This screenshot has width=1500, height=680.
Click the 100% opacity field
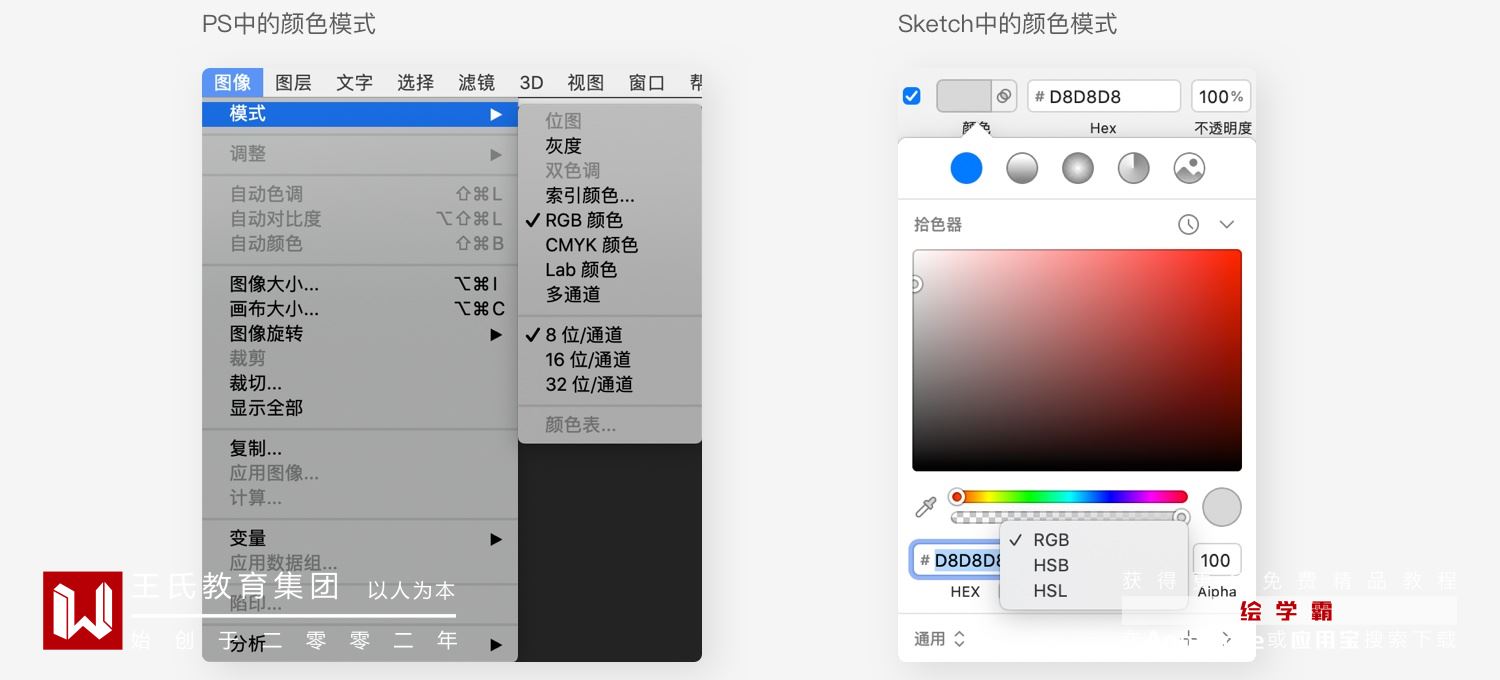pyautogui.click(x=1221, y=97)
